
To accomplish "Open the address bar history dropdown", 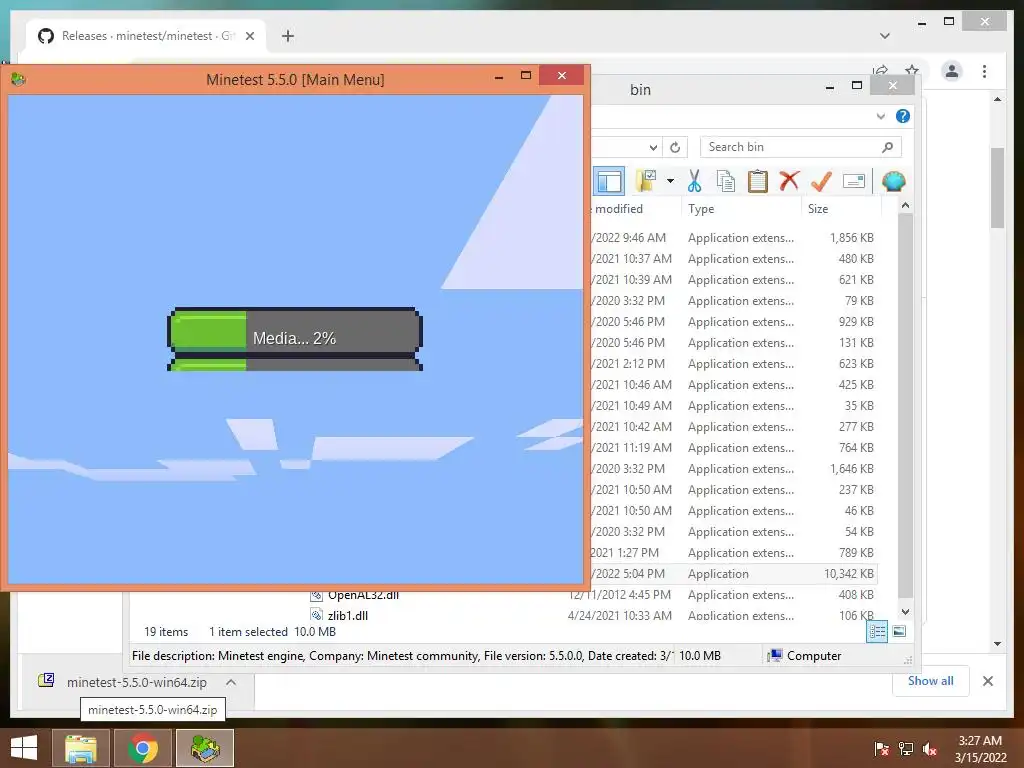I will (x=653, y=147).
